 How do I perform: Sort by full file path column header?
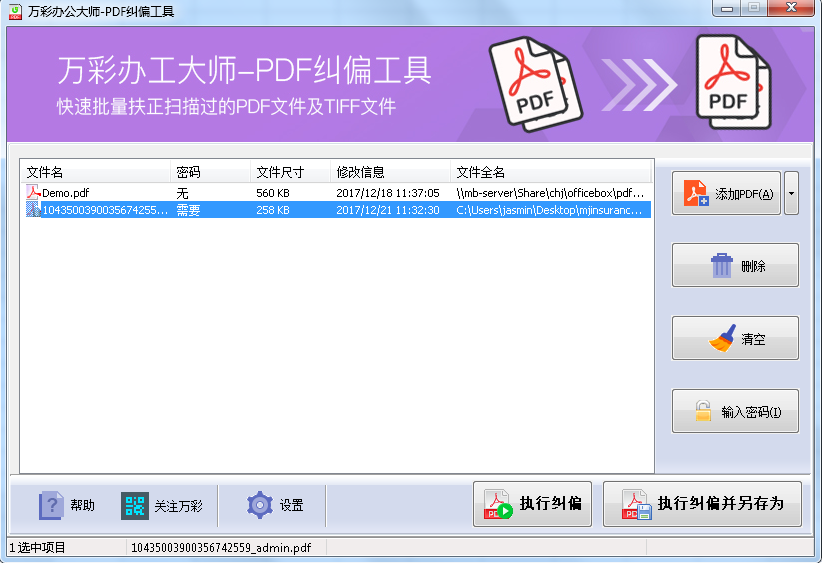(550, 172)
